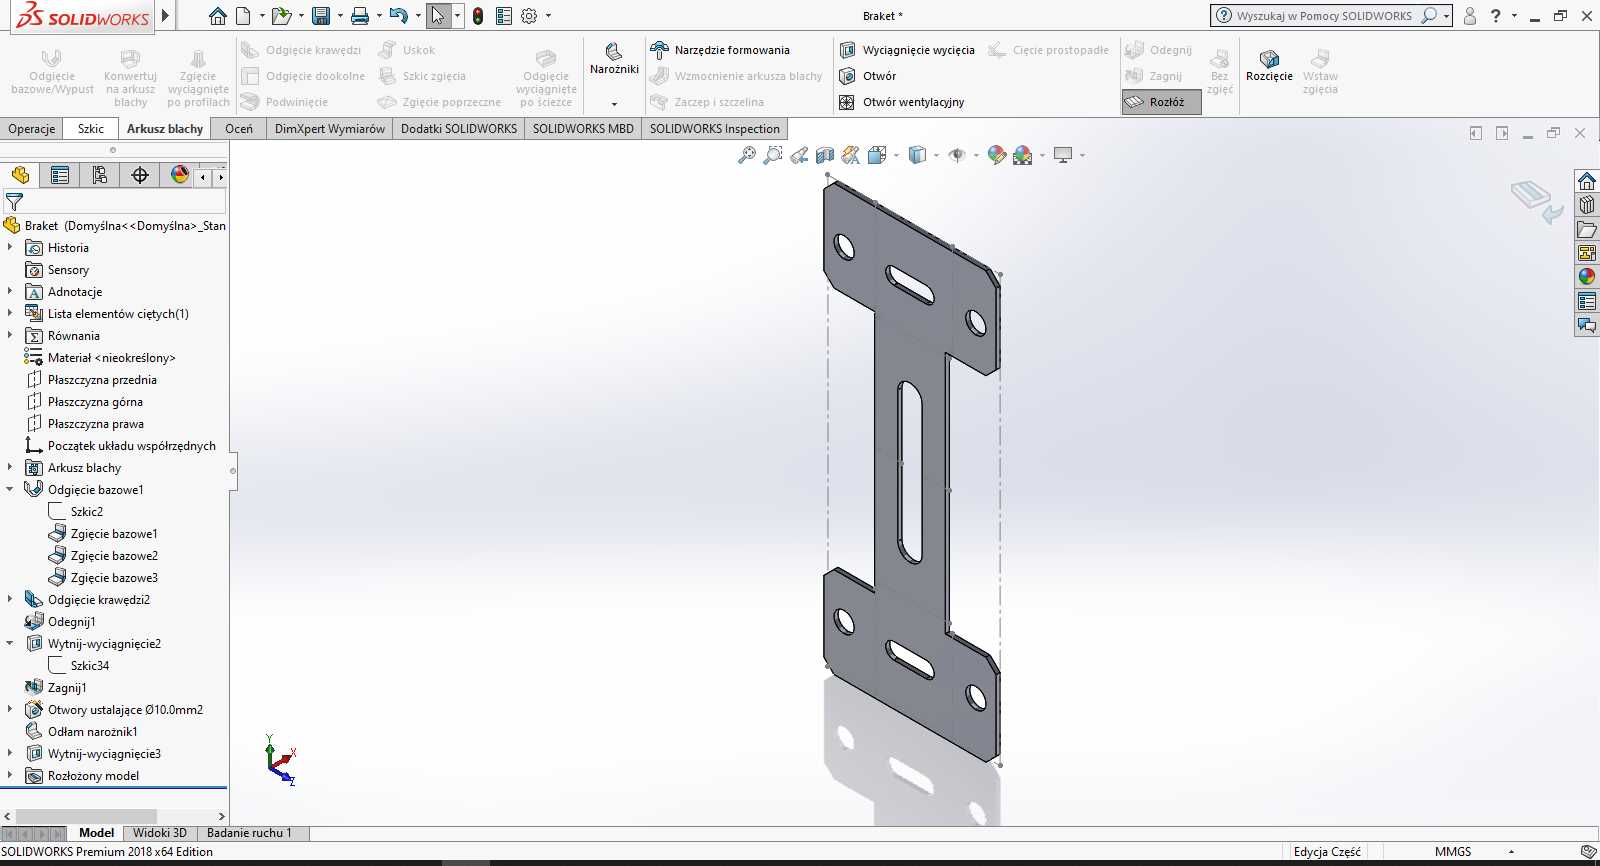This screenshot has height=866, width=1600.
Task: Switch to the Widoki 3D bottom tab
Action: [160, 833]
